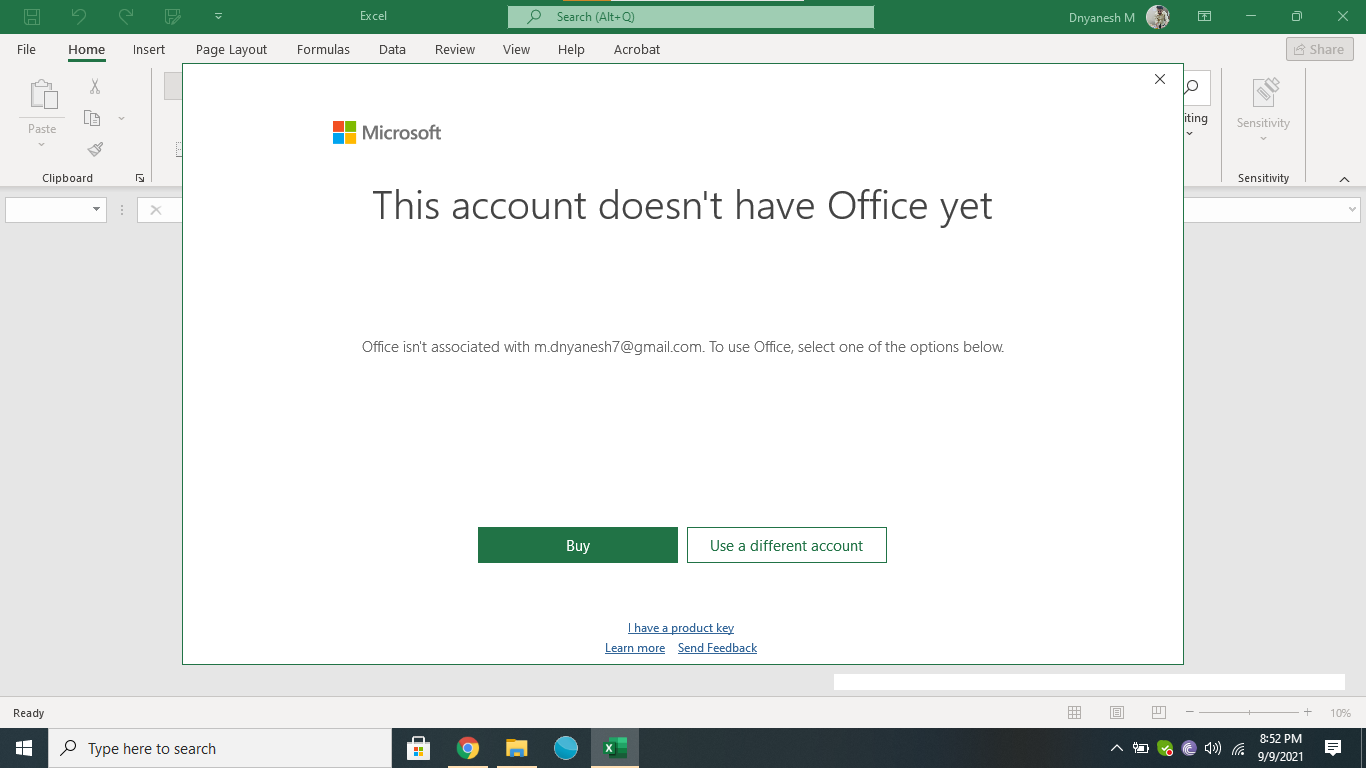Click the I have a product key link
This screenshot has width=1366, height=768.
click(681, 628)
